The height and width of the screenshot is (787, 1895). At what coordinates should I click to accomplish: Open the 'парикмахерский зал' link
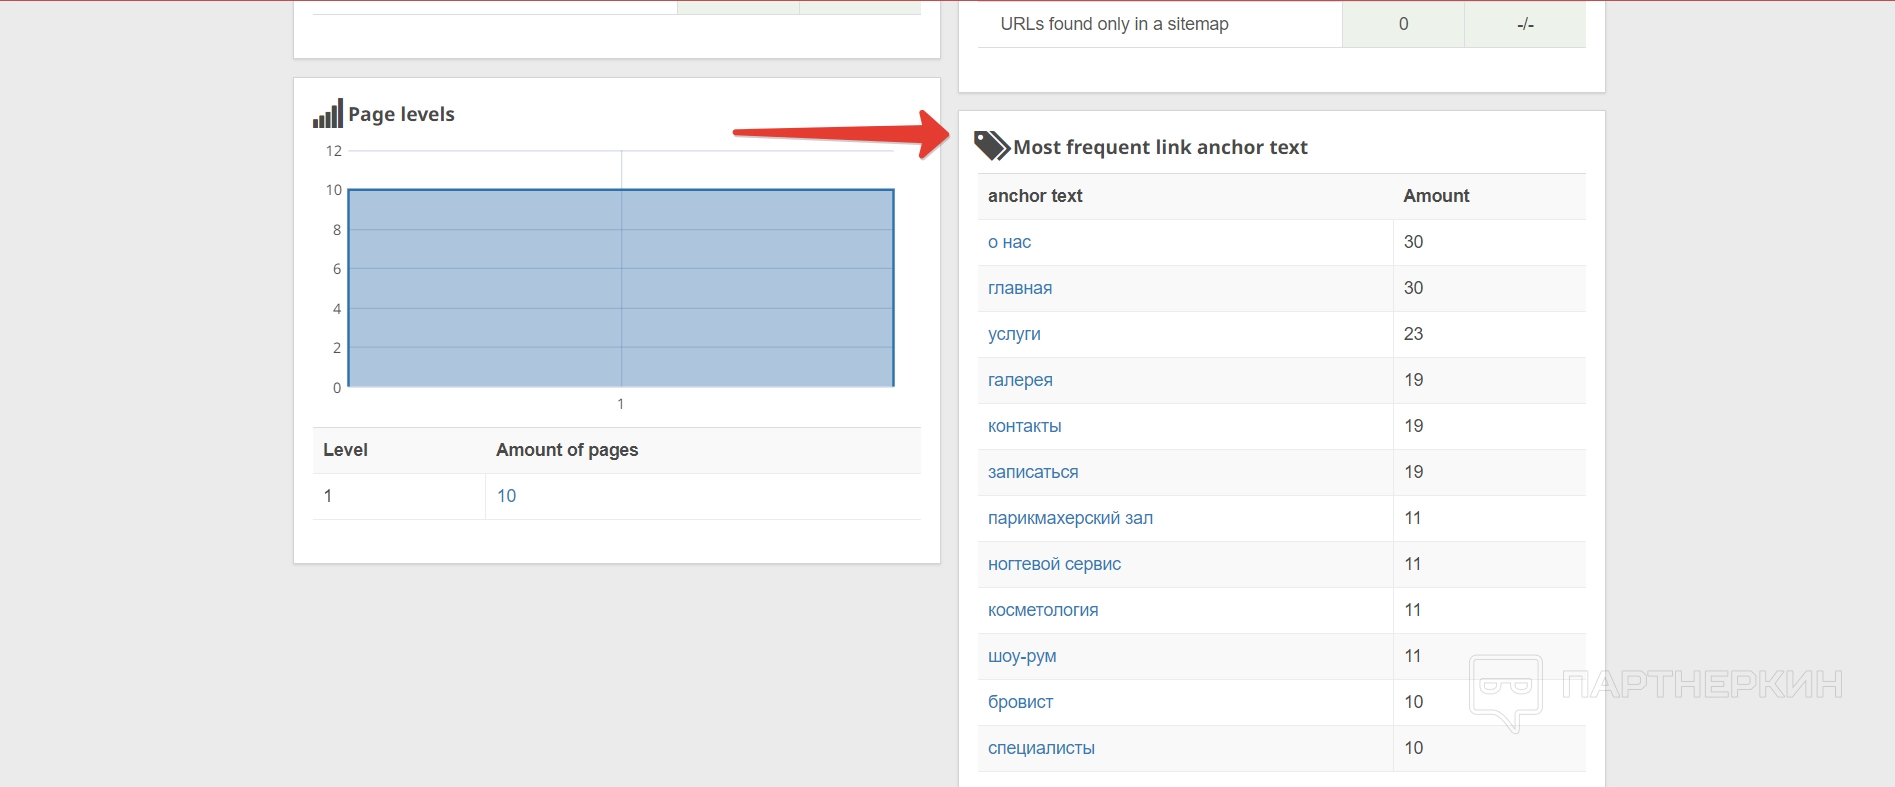1070,518
